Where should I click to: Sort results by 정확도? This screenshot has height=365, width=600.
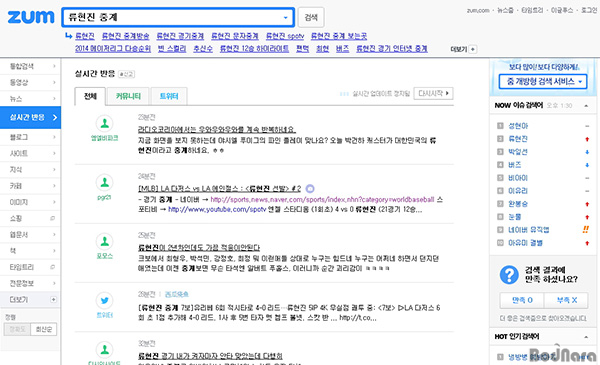click(x=17, y=329)
